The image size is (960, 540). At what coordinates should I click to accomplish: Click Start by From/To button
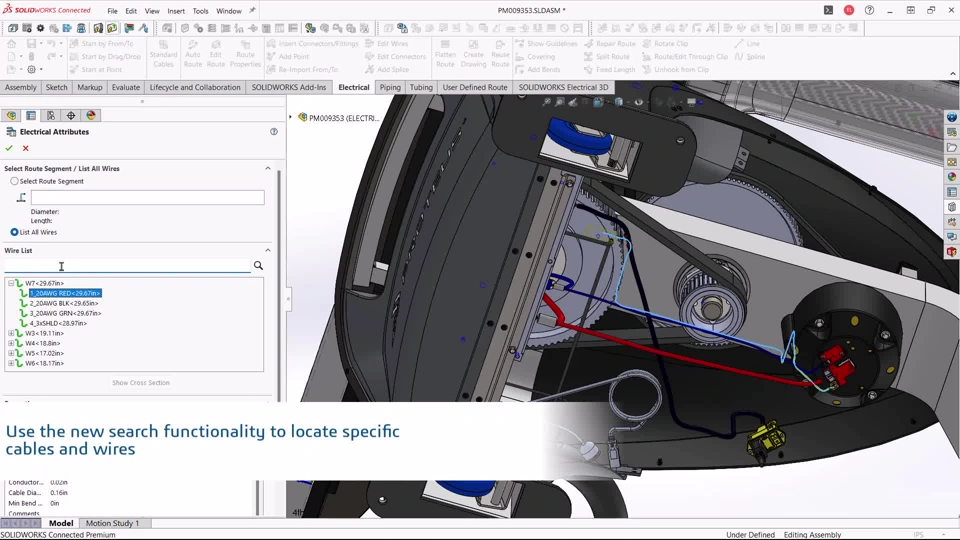point(101,43)
